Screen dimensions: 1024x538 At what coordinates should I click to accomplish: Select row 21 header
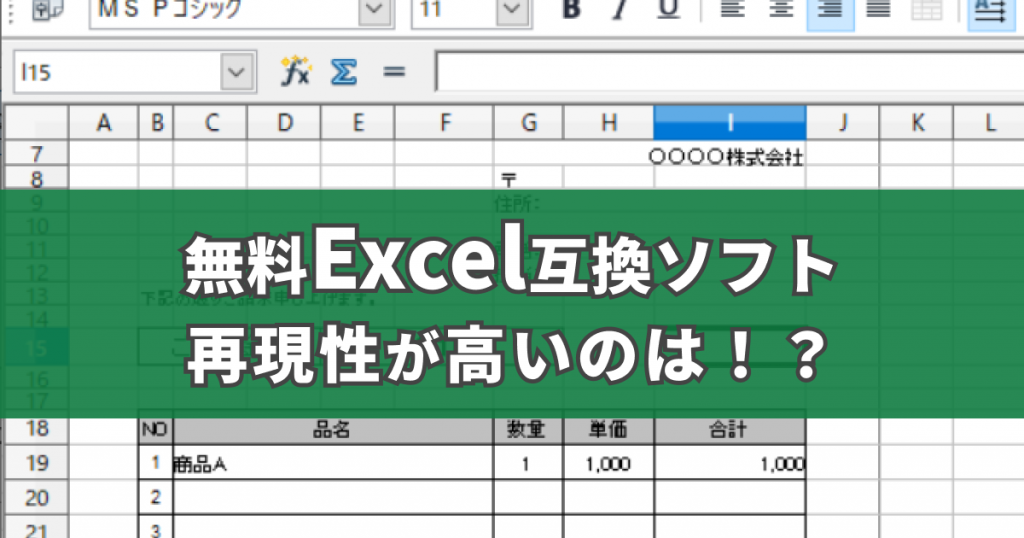pyautogui.click(x=37, y=528)
